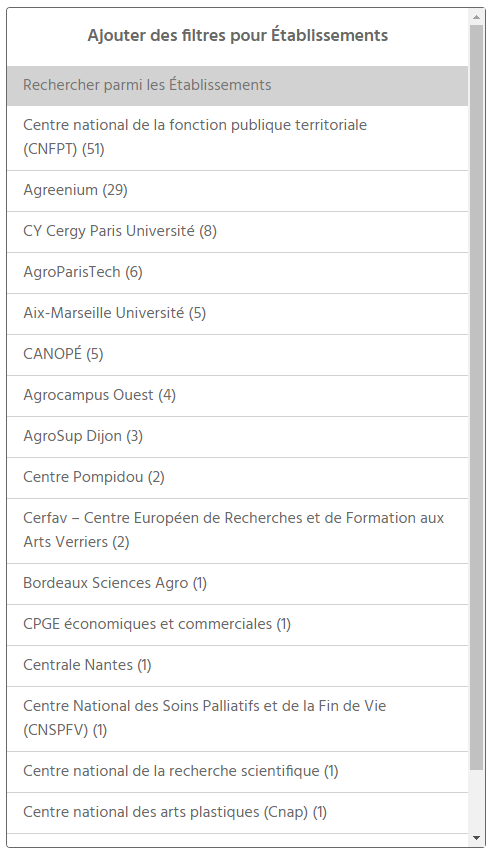Click the search field for Établissements
The height and width of the screenshot is (853, 493).
(x=237, y=85)
